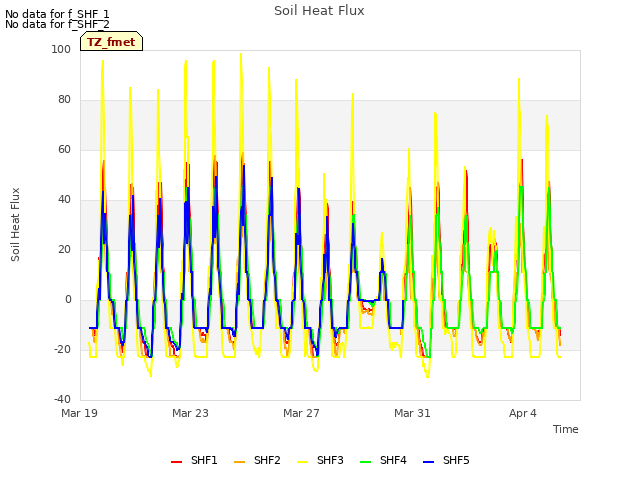Screen dimensions: 640x480
Task: Click the Soil Heat Flux chart title
Action: pos(319,11)
